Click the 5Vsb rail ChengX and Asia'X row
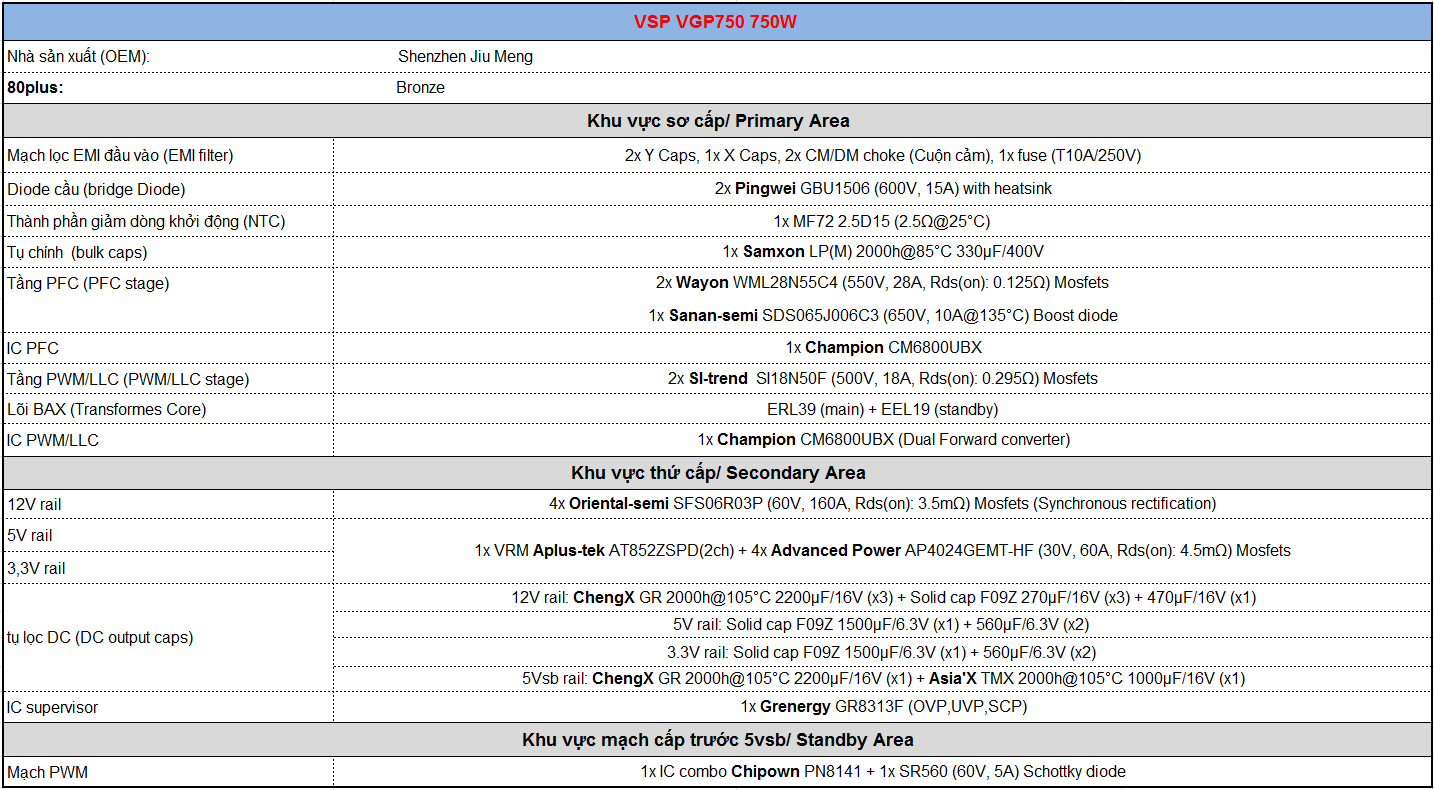Viewport: 1434px width, 790px height. coord(882,679)
